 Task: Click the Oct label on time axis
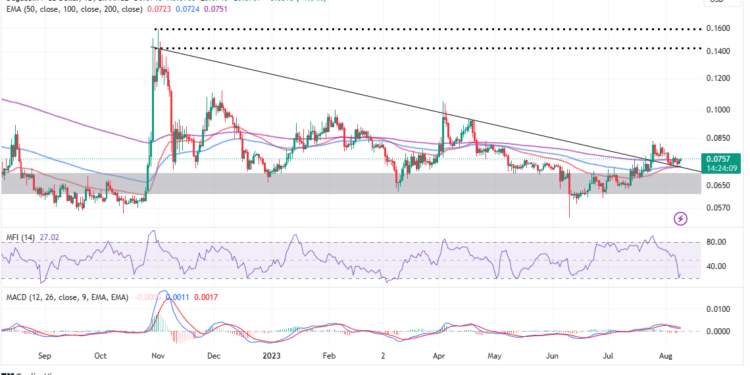(100, 356)
